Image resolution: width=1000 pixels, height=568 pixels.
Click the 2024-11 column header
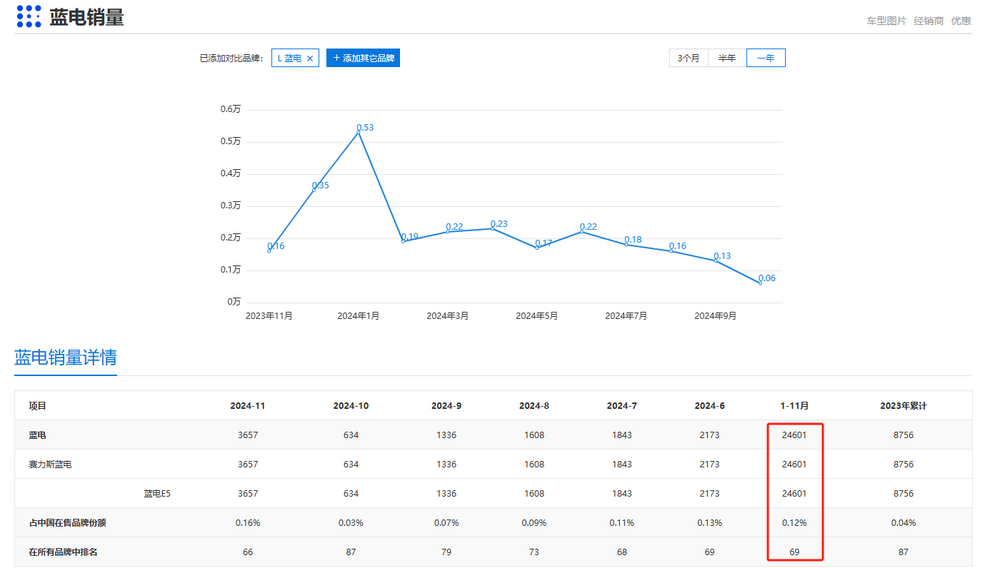247,405
